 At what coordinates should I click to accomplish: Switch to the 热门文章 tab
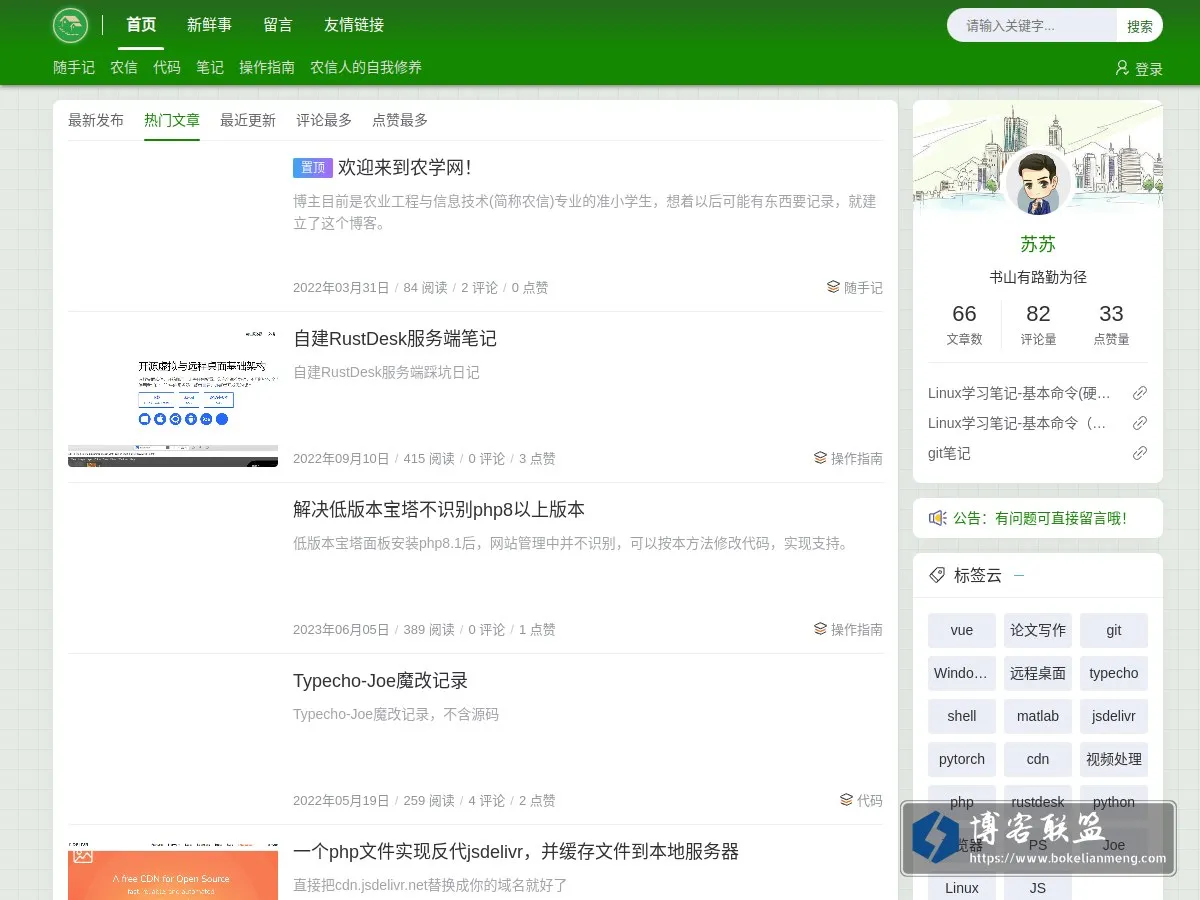[x=172, y=120]
